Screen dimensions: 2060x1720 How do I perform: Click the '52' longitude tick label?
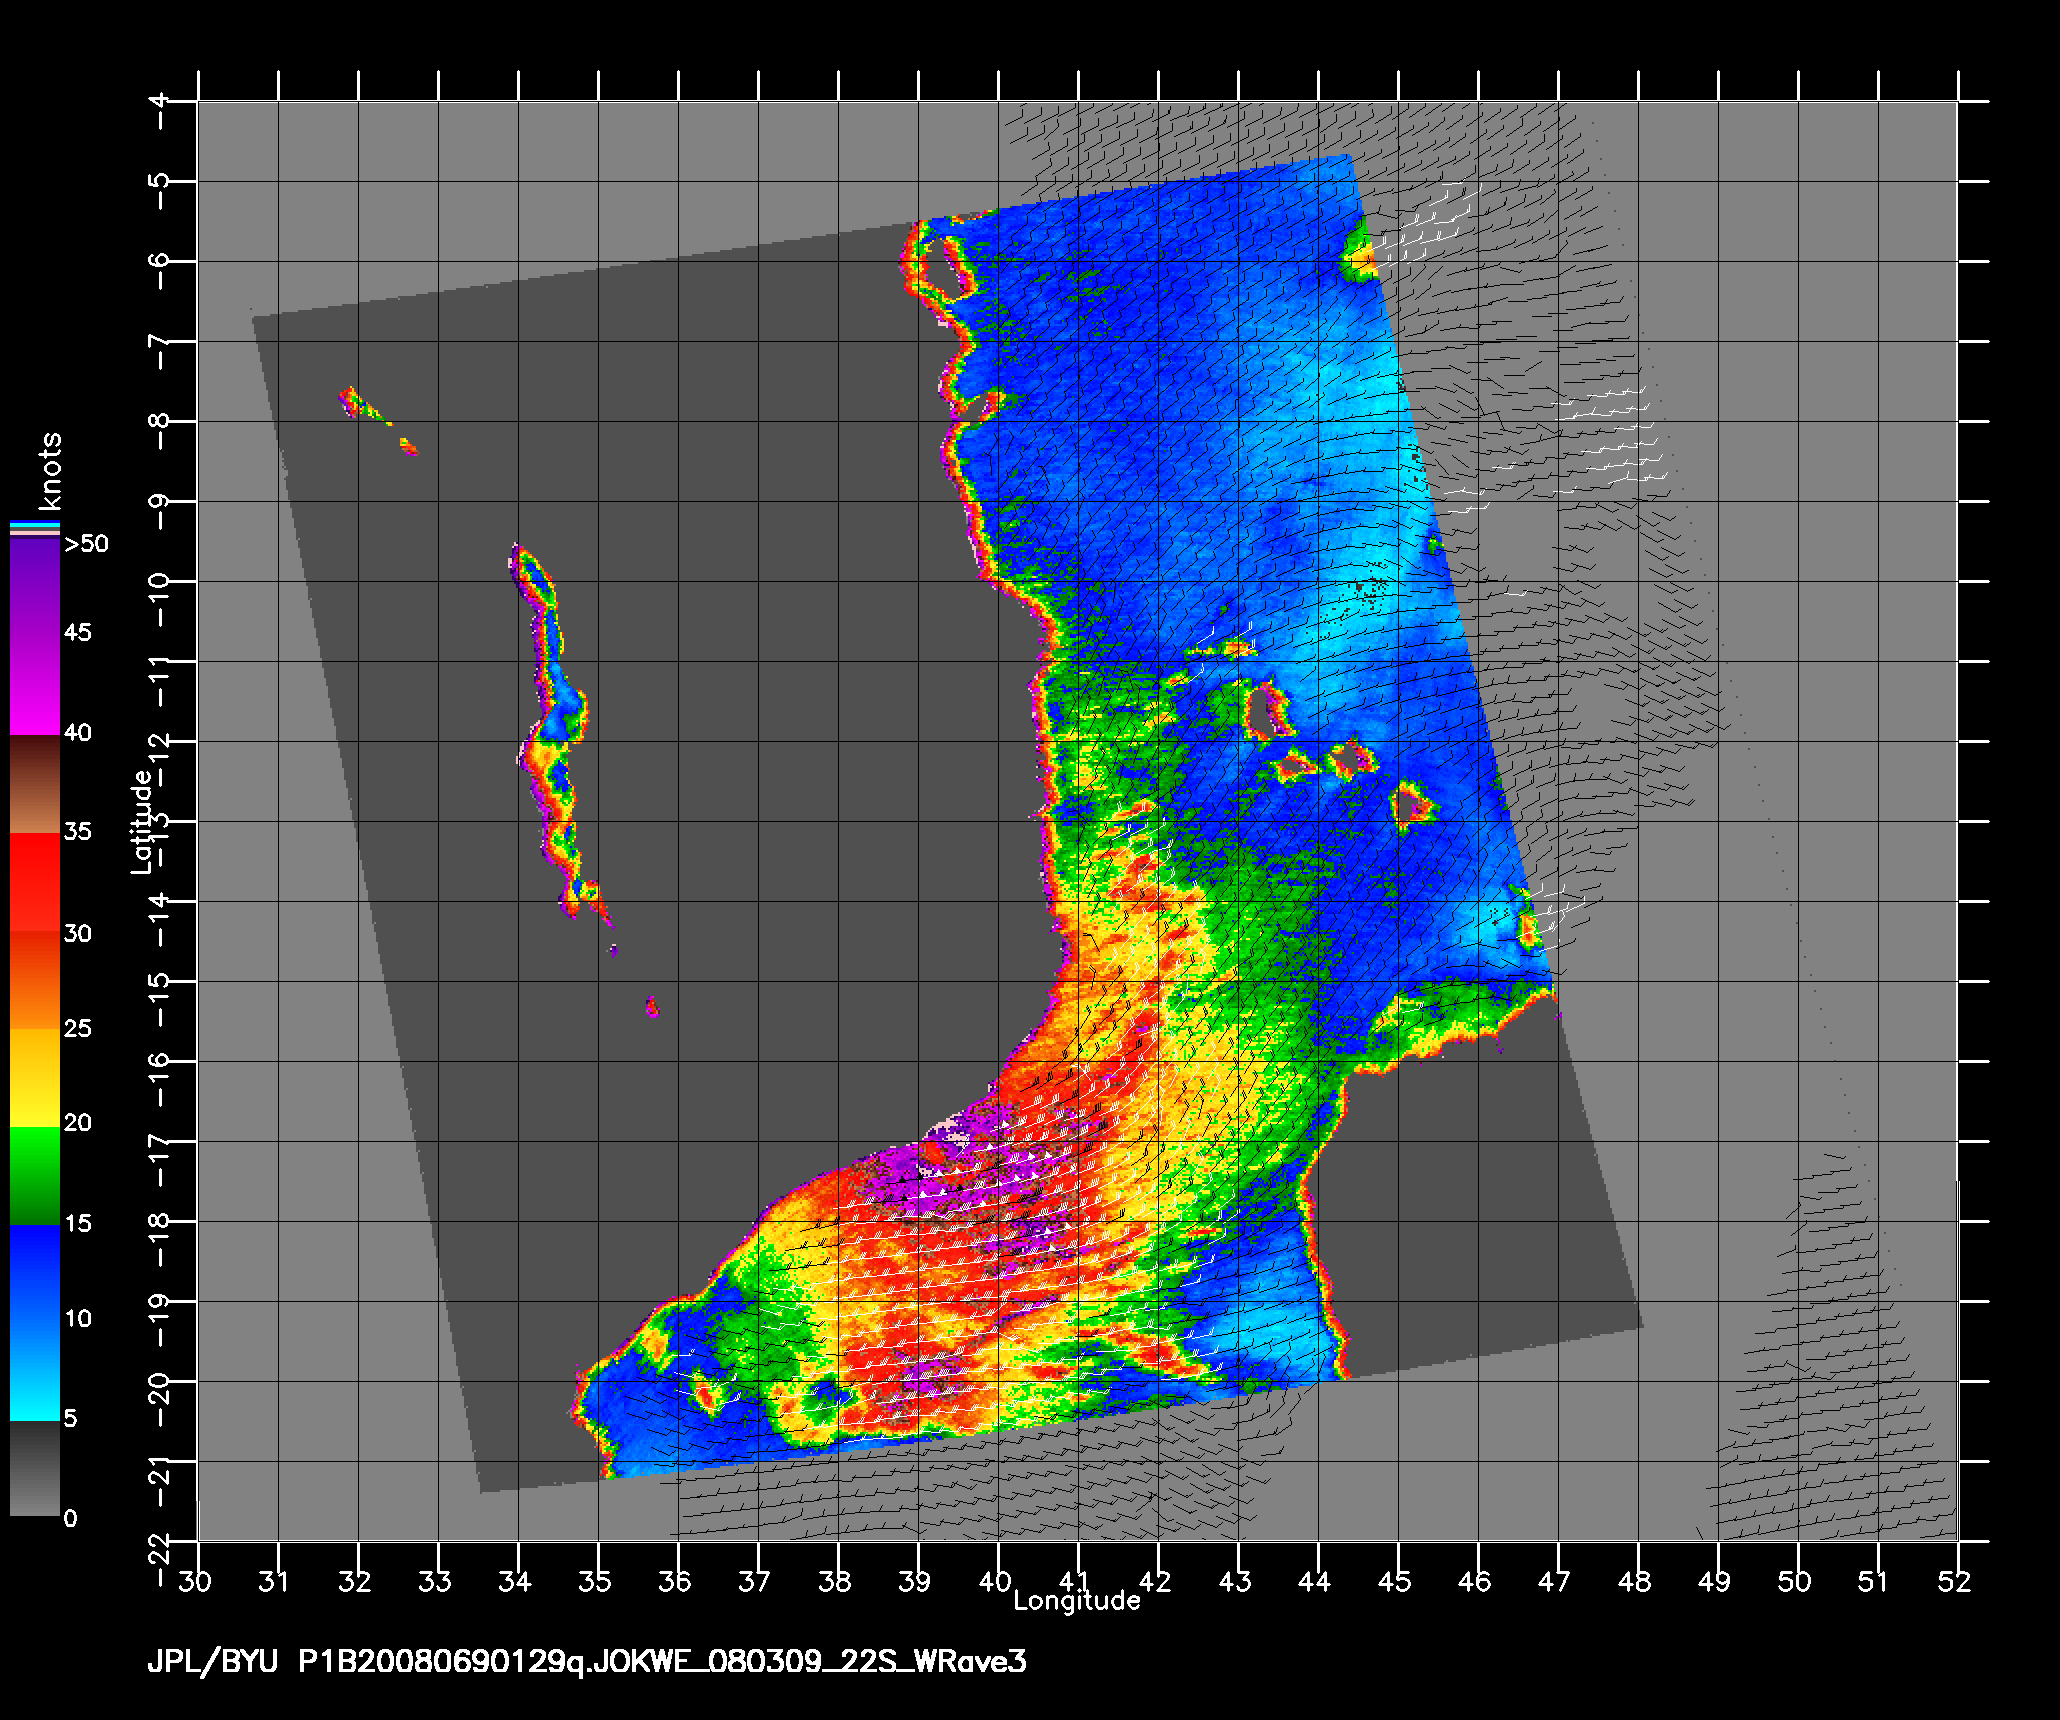pyautogui.click(x=1955, y=1581)
